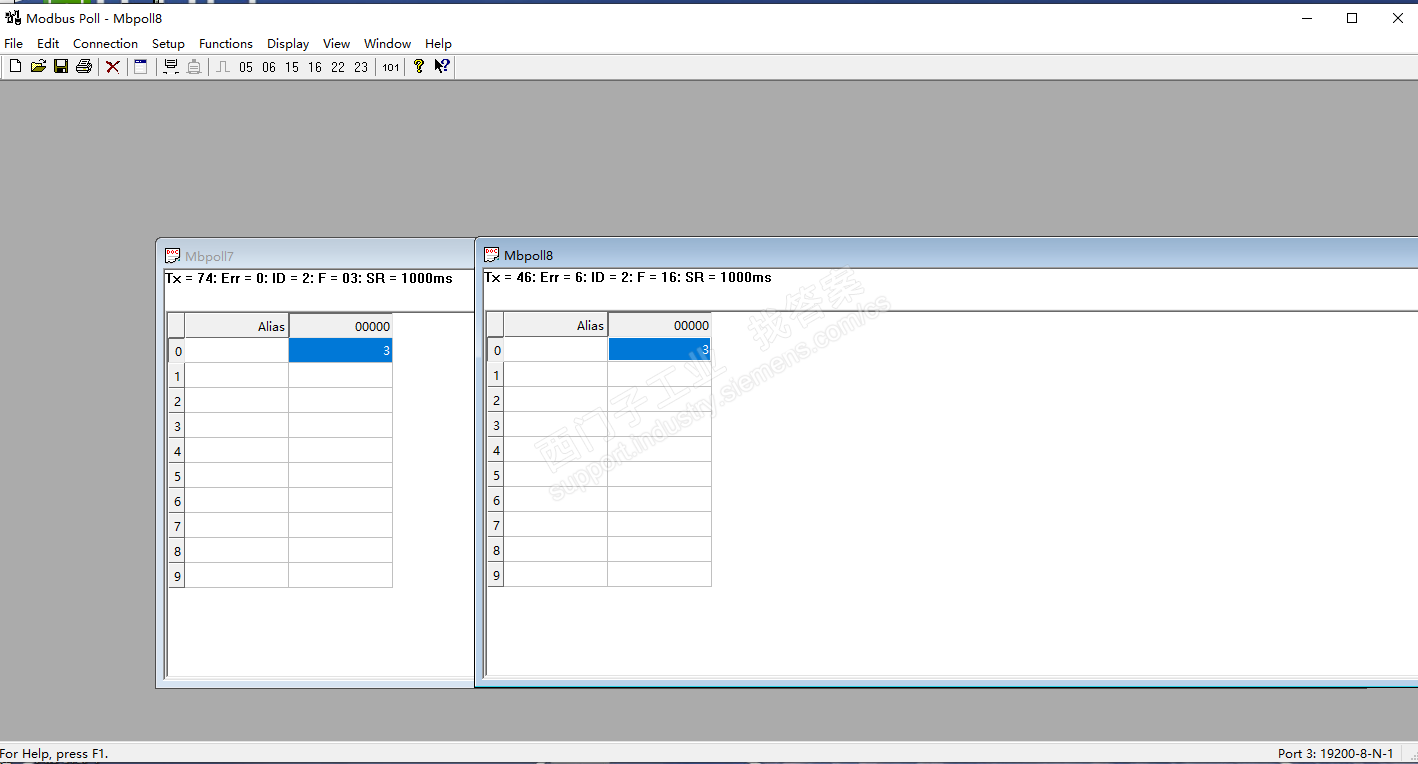Screen dimensions: 1418x764
Task: Click the Connect toolbar icon
Action: click(x=171, y=67)
